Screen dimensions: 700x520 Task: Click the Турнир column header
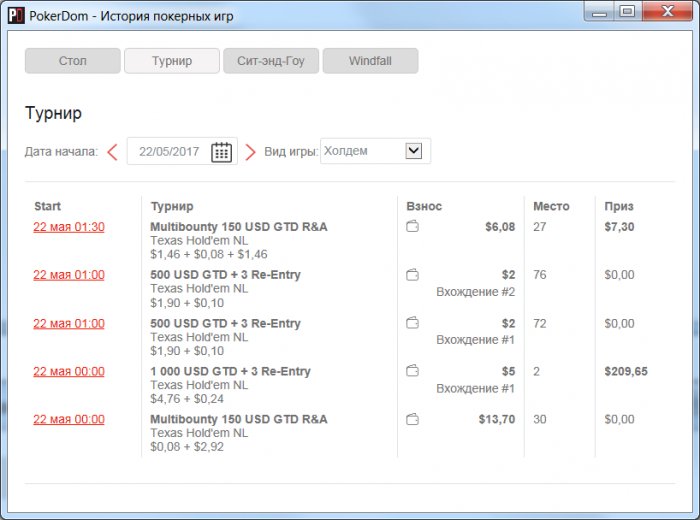(172, 206)
